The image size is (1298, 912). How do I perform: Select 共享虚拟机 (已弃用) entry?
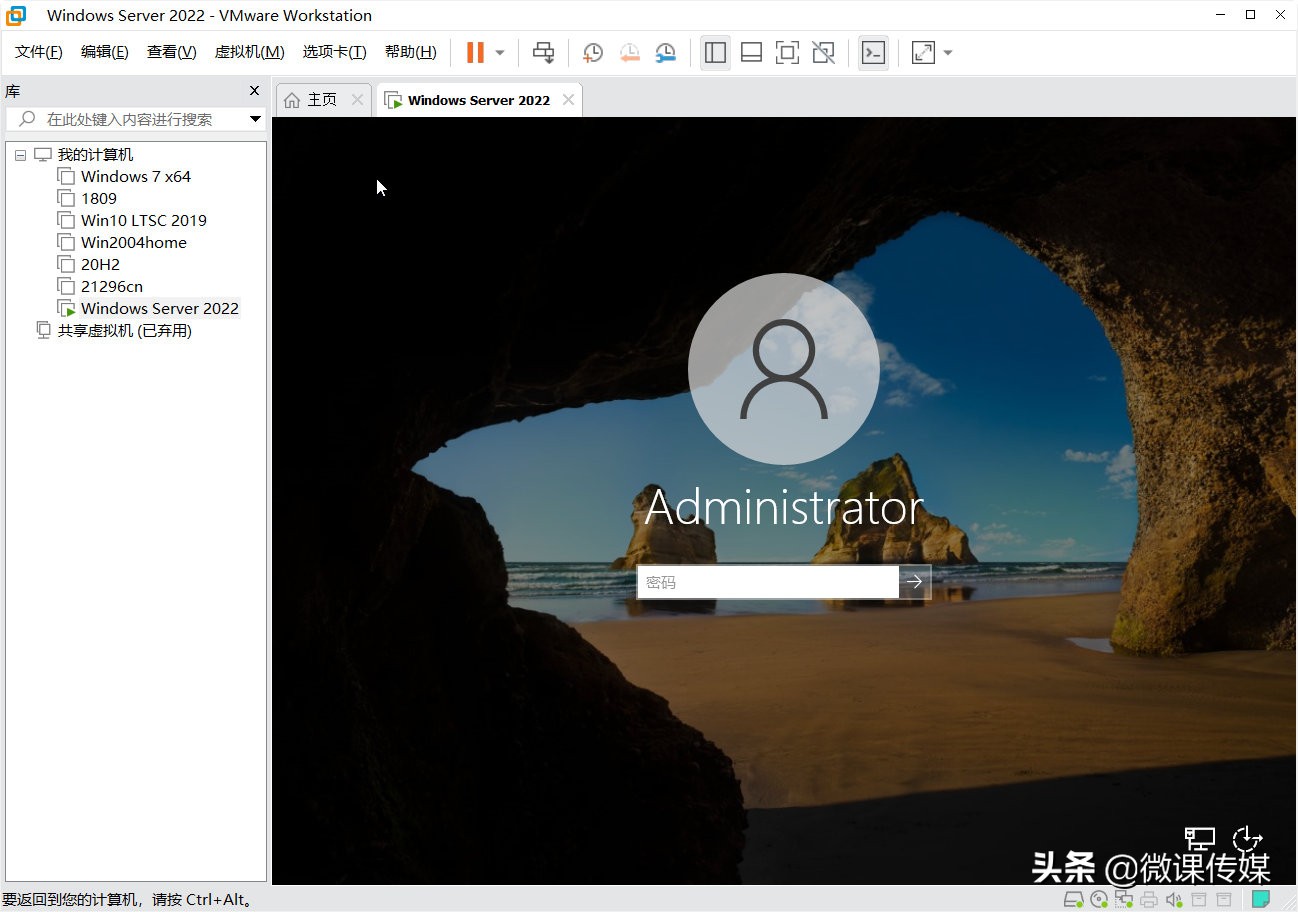(124, 331)
